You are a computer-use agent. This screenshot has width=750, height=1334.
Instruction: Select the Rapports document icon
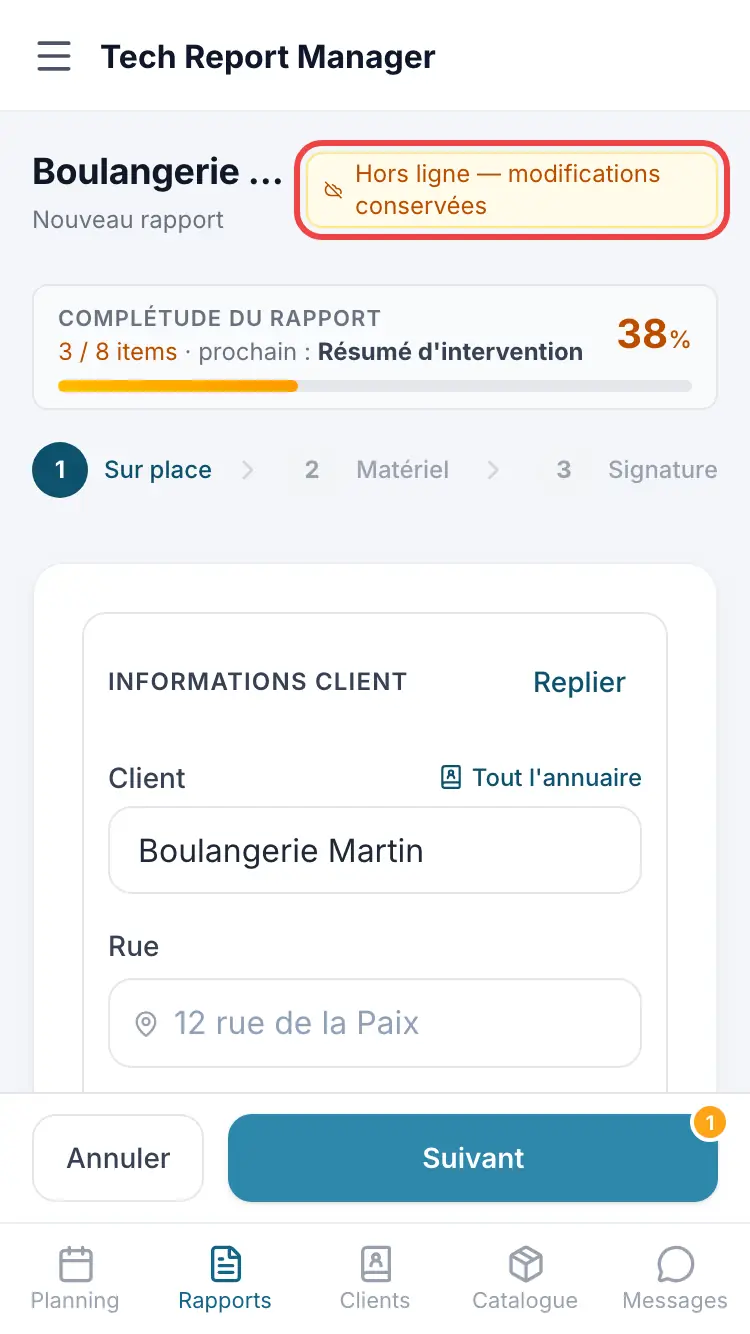click(225, 1264)
